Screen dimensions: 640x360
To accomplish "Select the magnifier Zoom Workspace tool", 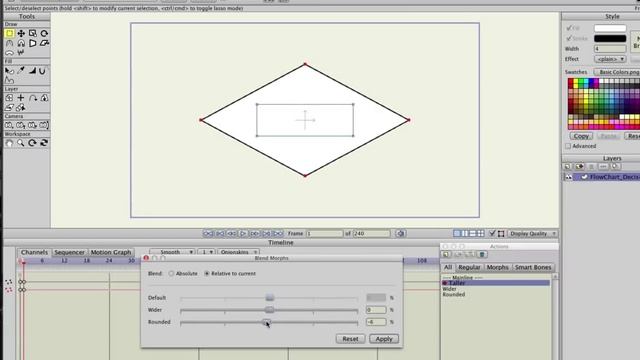I will (x=21, y=143).
